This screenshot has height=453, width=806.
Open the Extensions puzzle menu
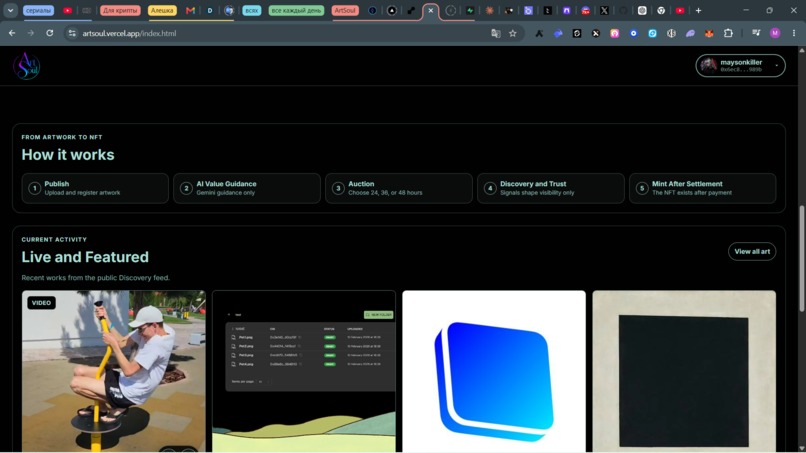[728, 33]
